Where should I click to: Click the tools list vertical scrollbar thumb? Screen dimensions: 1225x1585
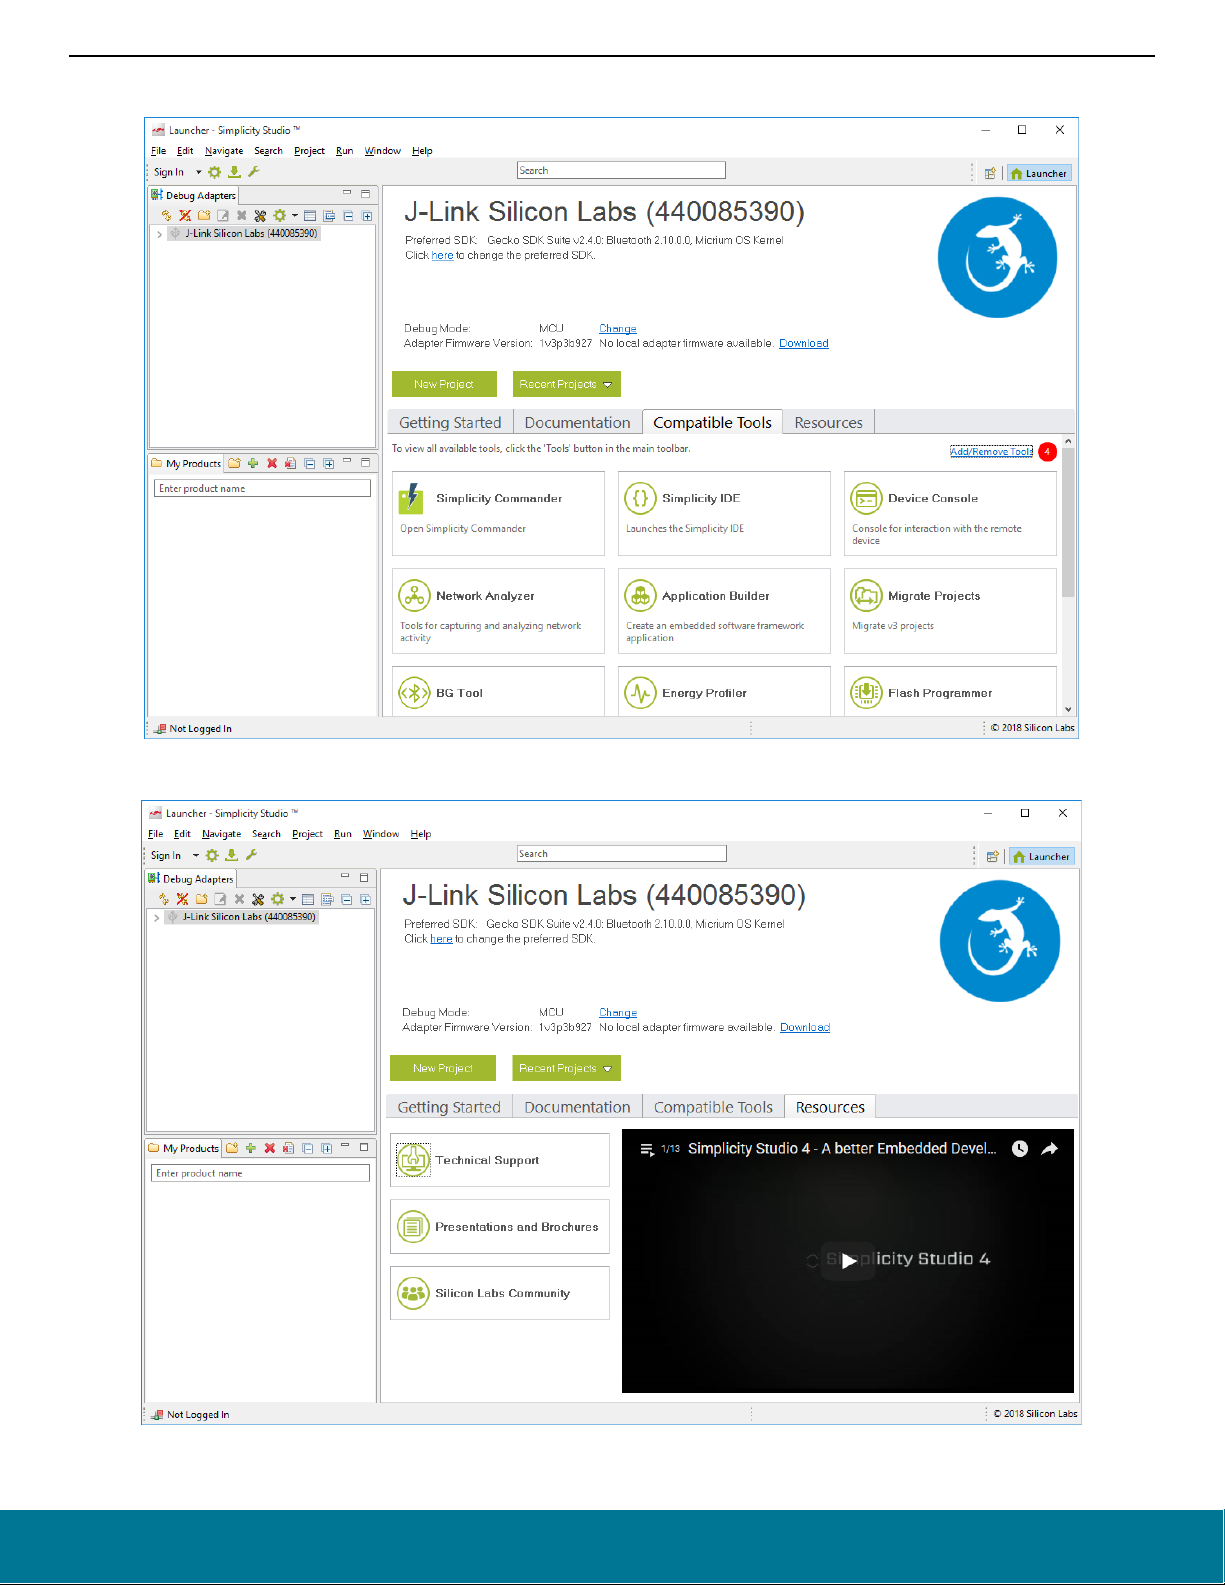(x=1068, y=521)
